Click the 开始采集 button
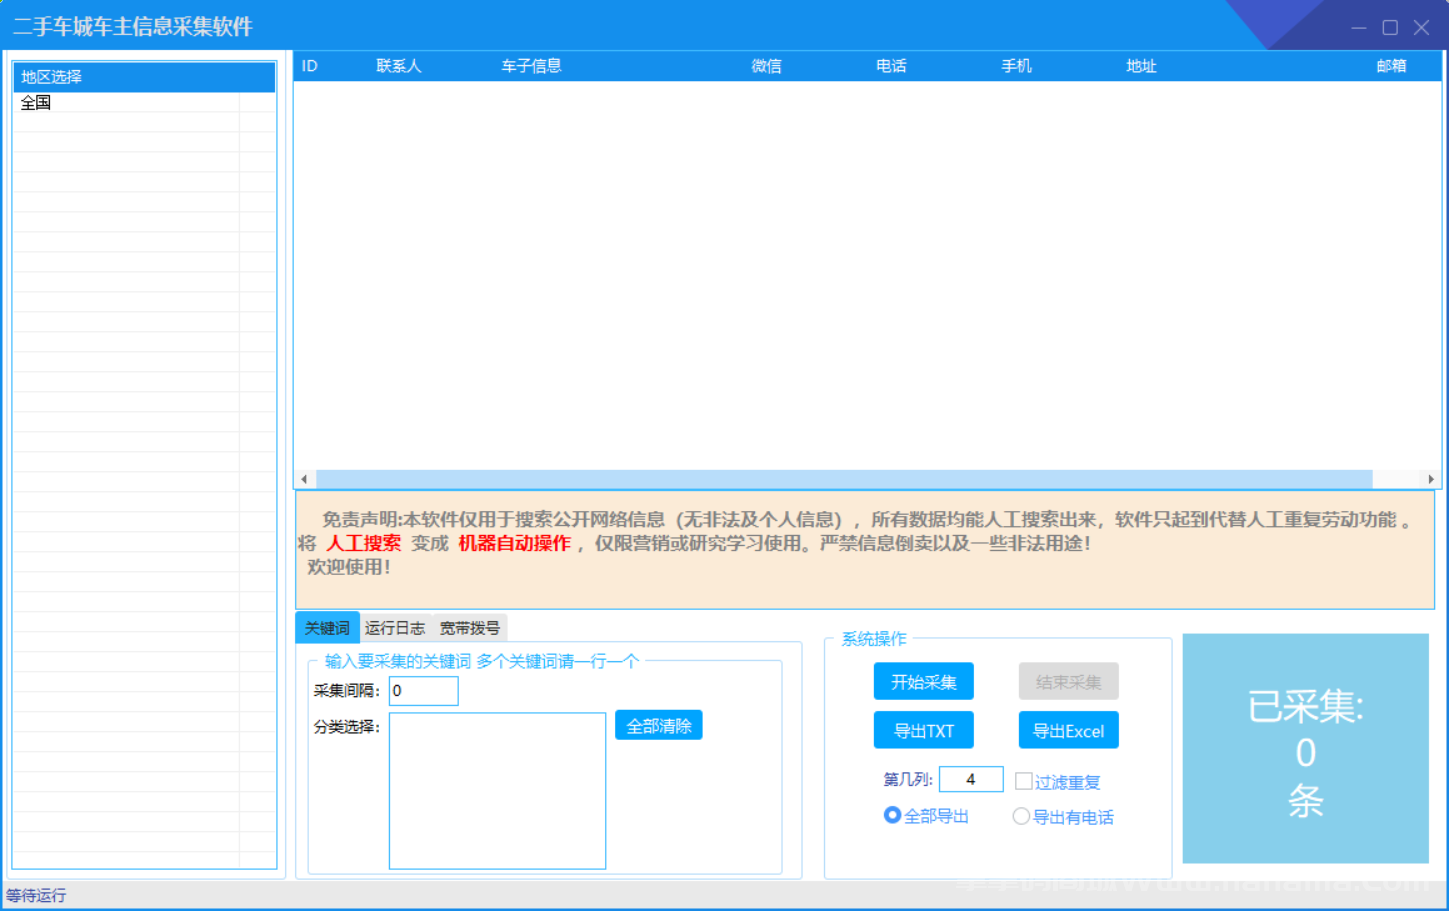 [922, 681]
